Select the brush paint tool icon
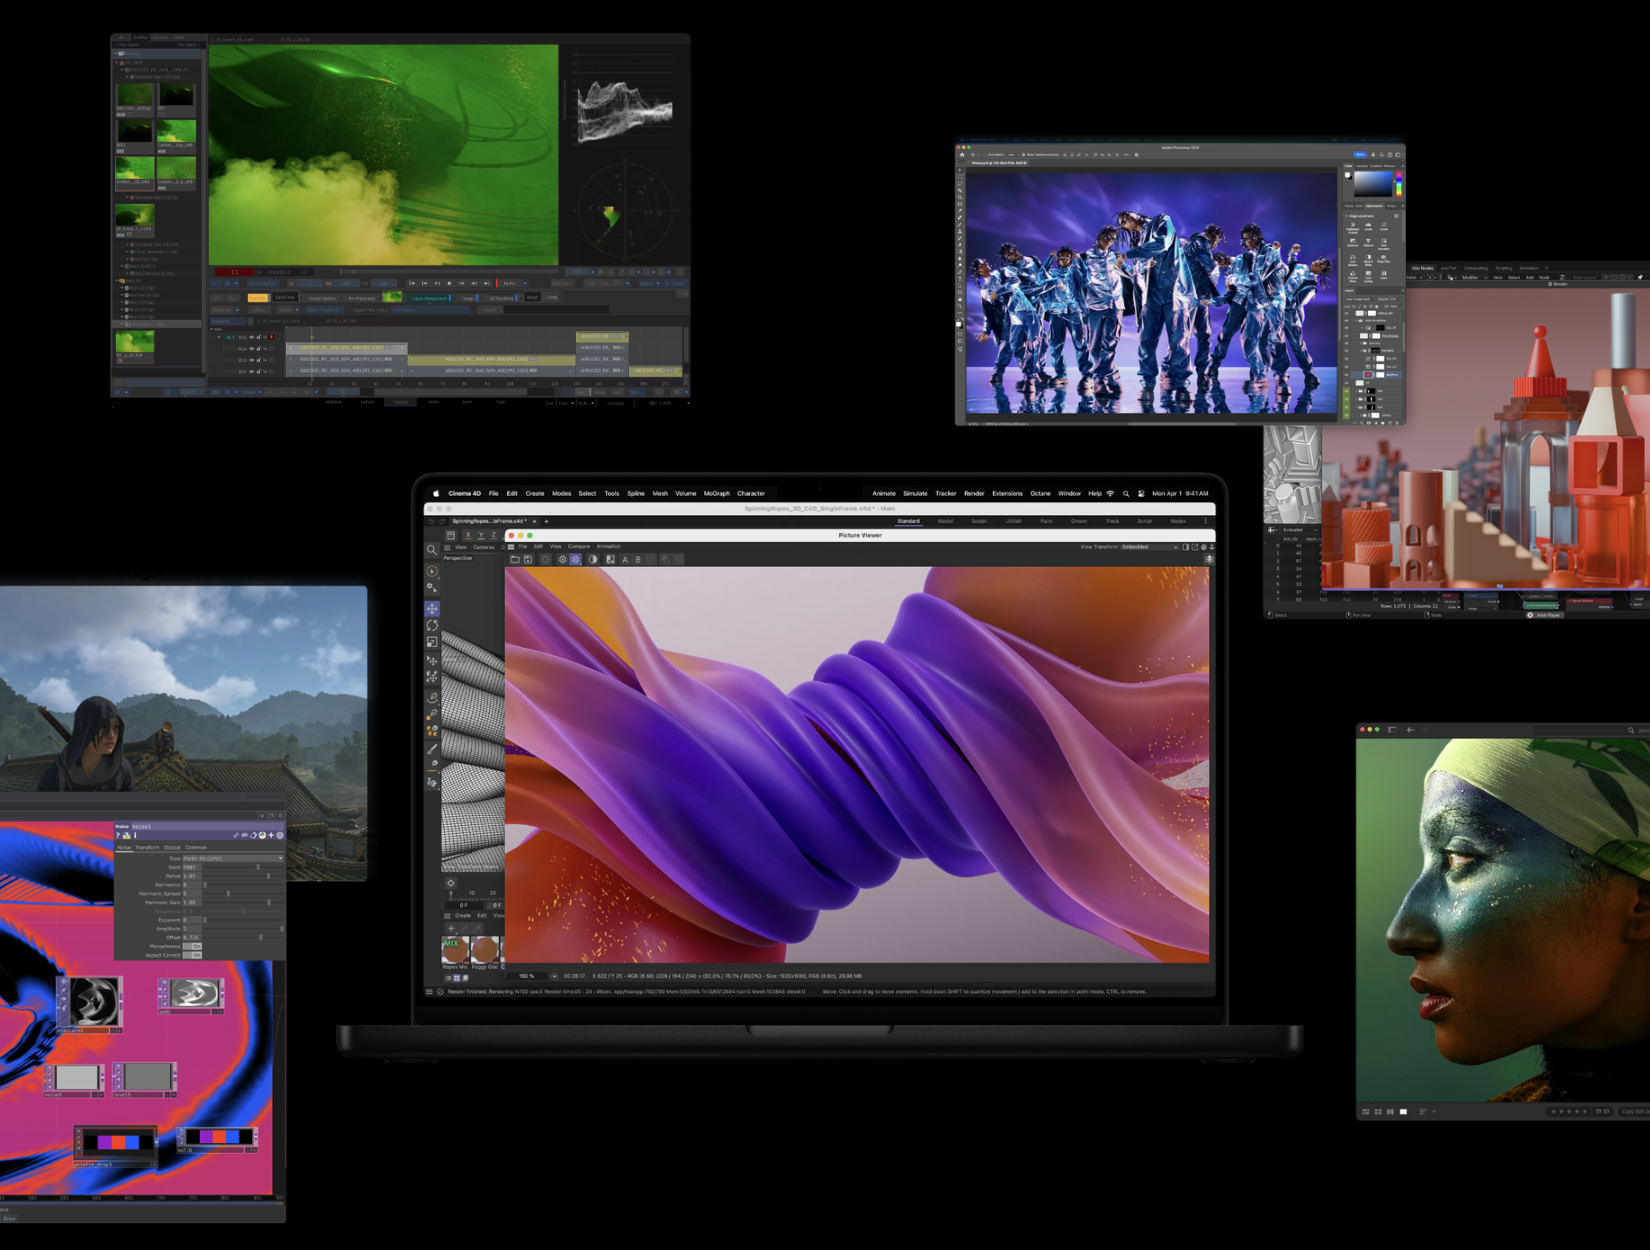Viewport: 1650px width, 1250px height. pyautogui.click(x=432, y=749)
